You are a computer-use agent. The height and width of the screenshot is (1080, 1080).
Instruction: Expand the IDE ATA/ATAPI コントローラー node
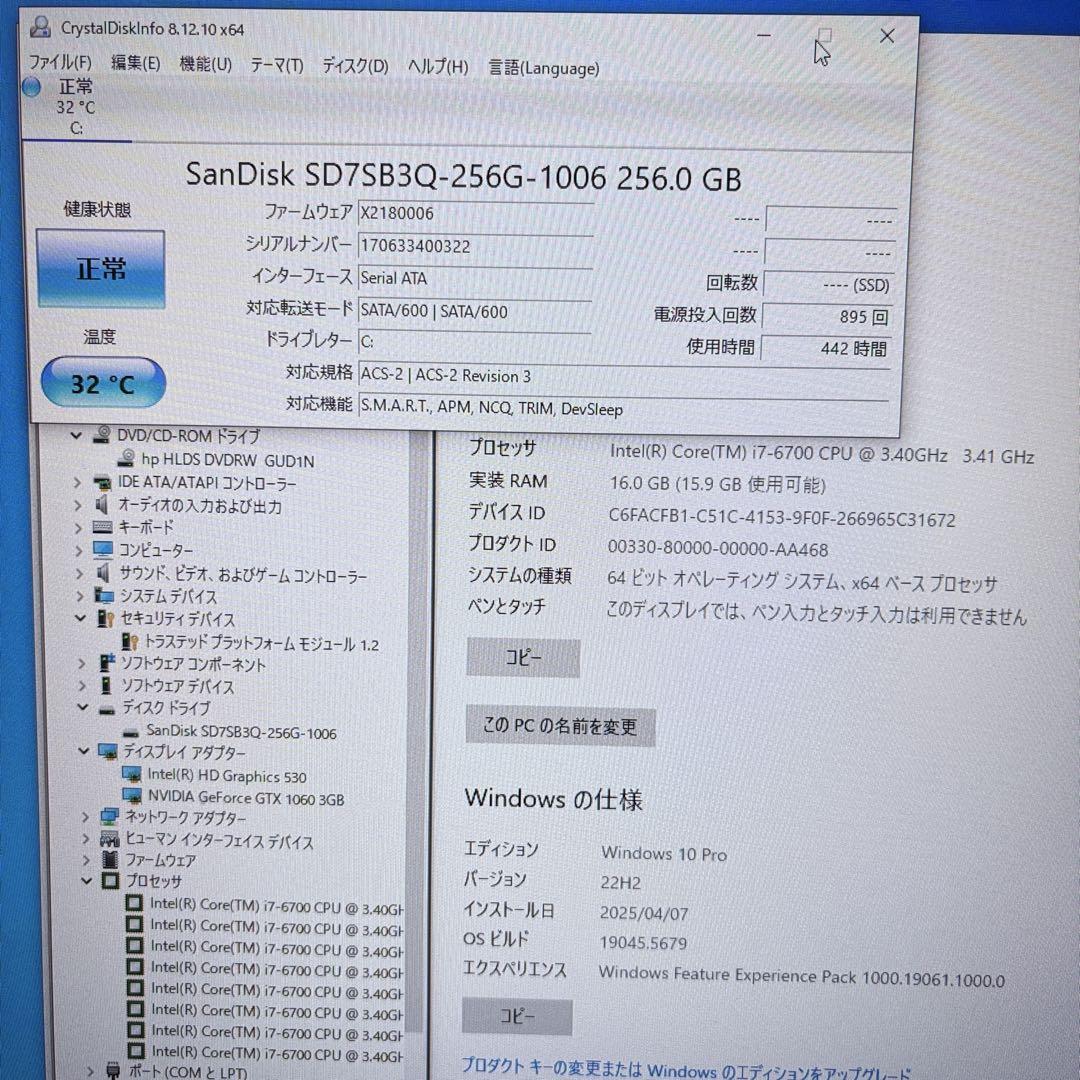point(77,483)
